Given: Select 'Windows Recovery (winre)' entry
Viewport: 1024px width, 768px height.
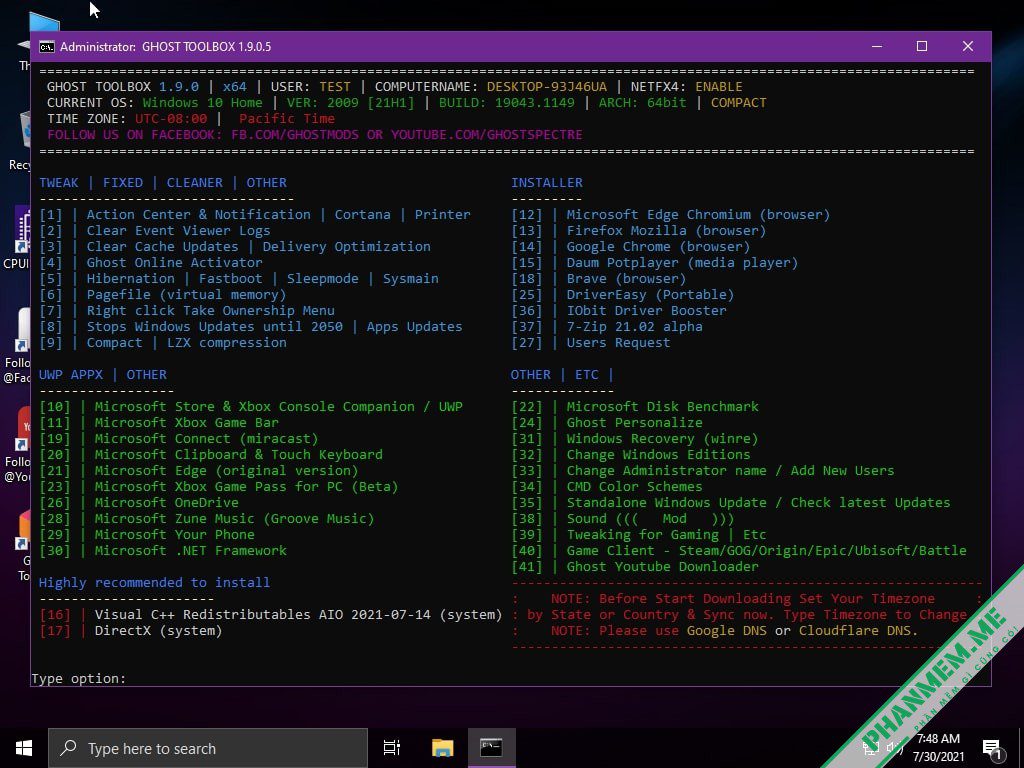Looking at the screenshot, I should point(635,439).
